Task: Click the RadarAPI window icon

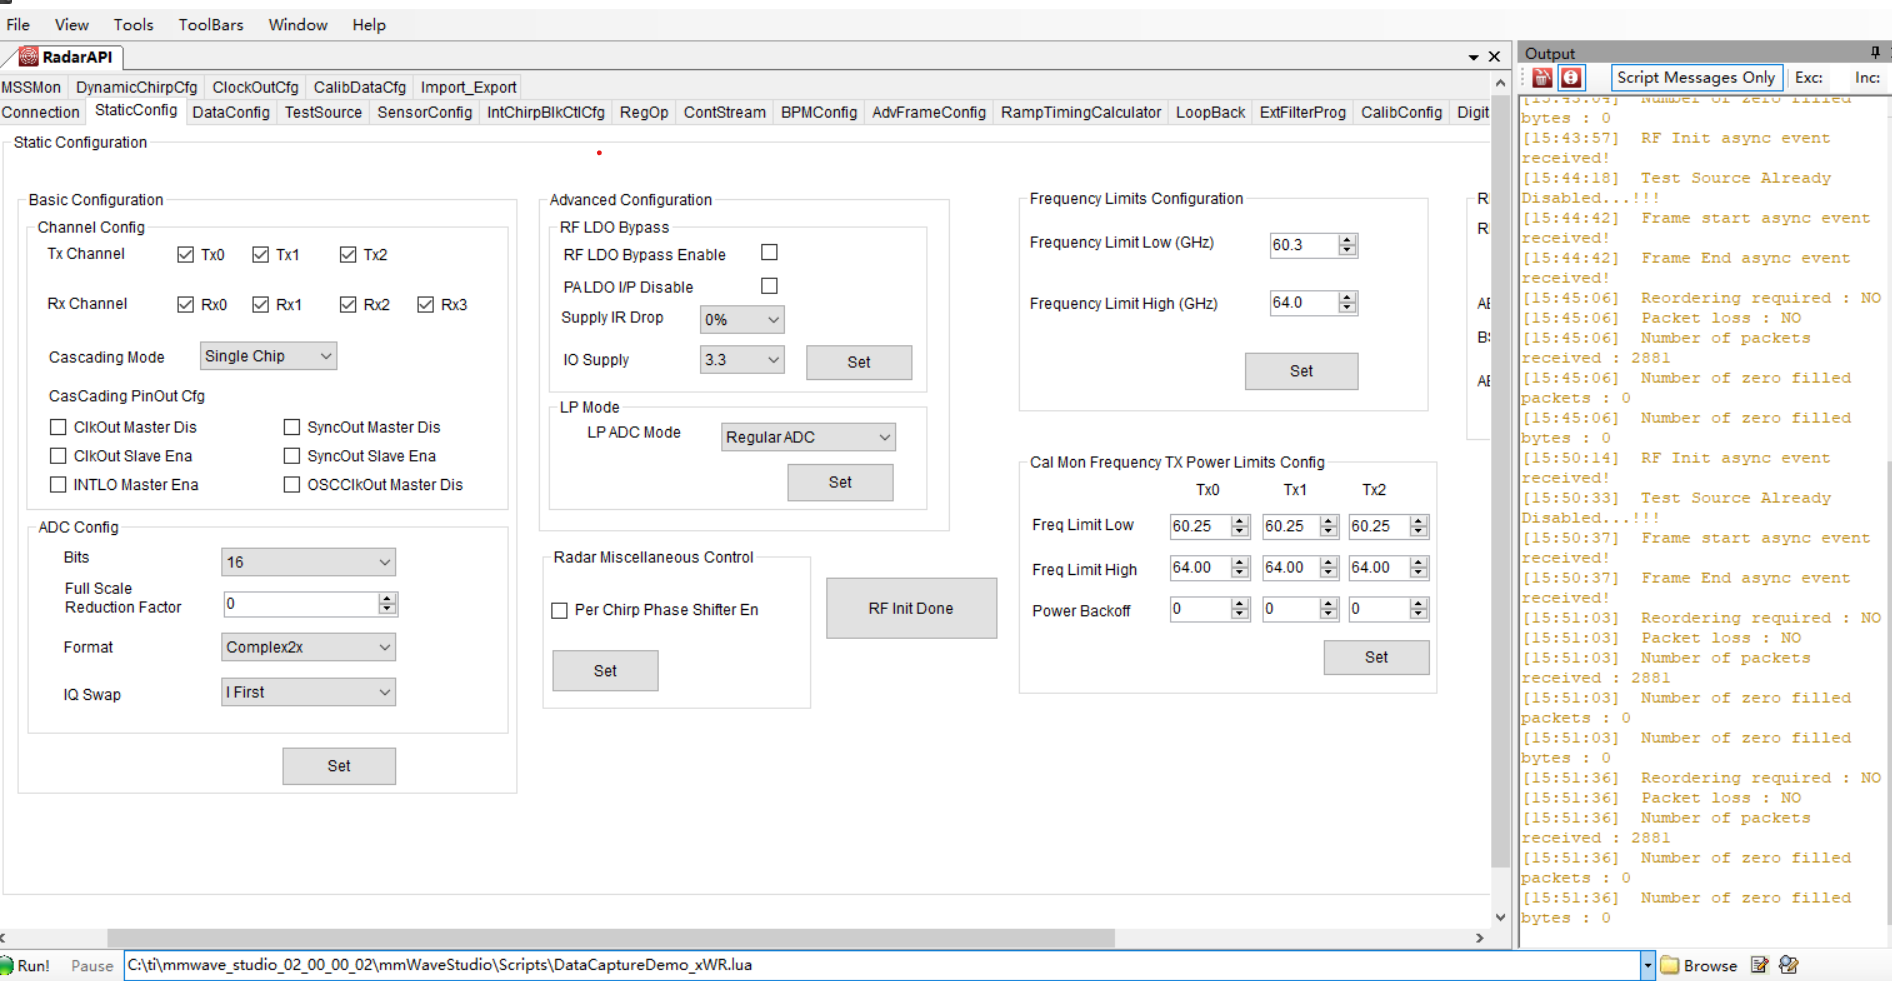Action: (x=28, y=57)
